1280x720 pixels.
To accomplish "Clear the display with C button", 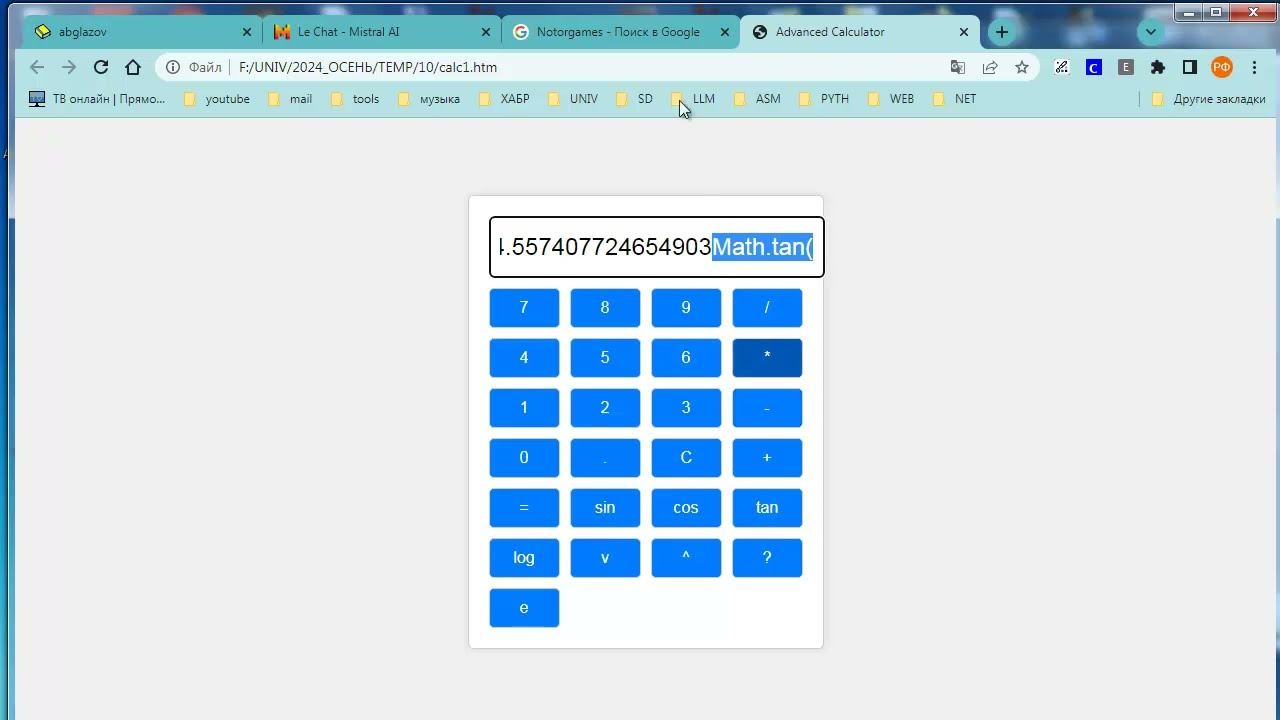I will (x=686, y=458).
